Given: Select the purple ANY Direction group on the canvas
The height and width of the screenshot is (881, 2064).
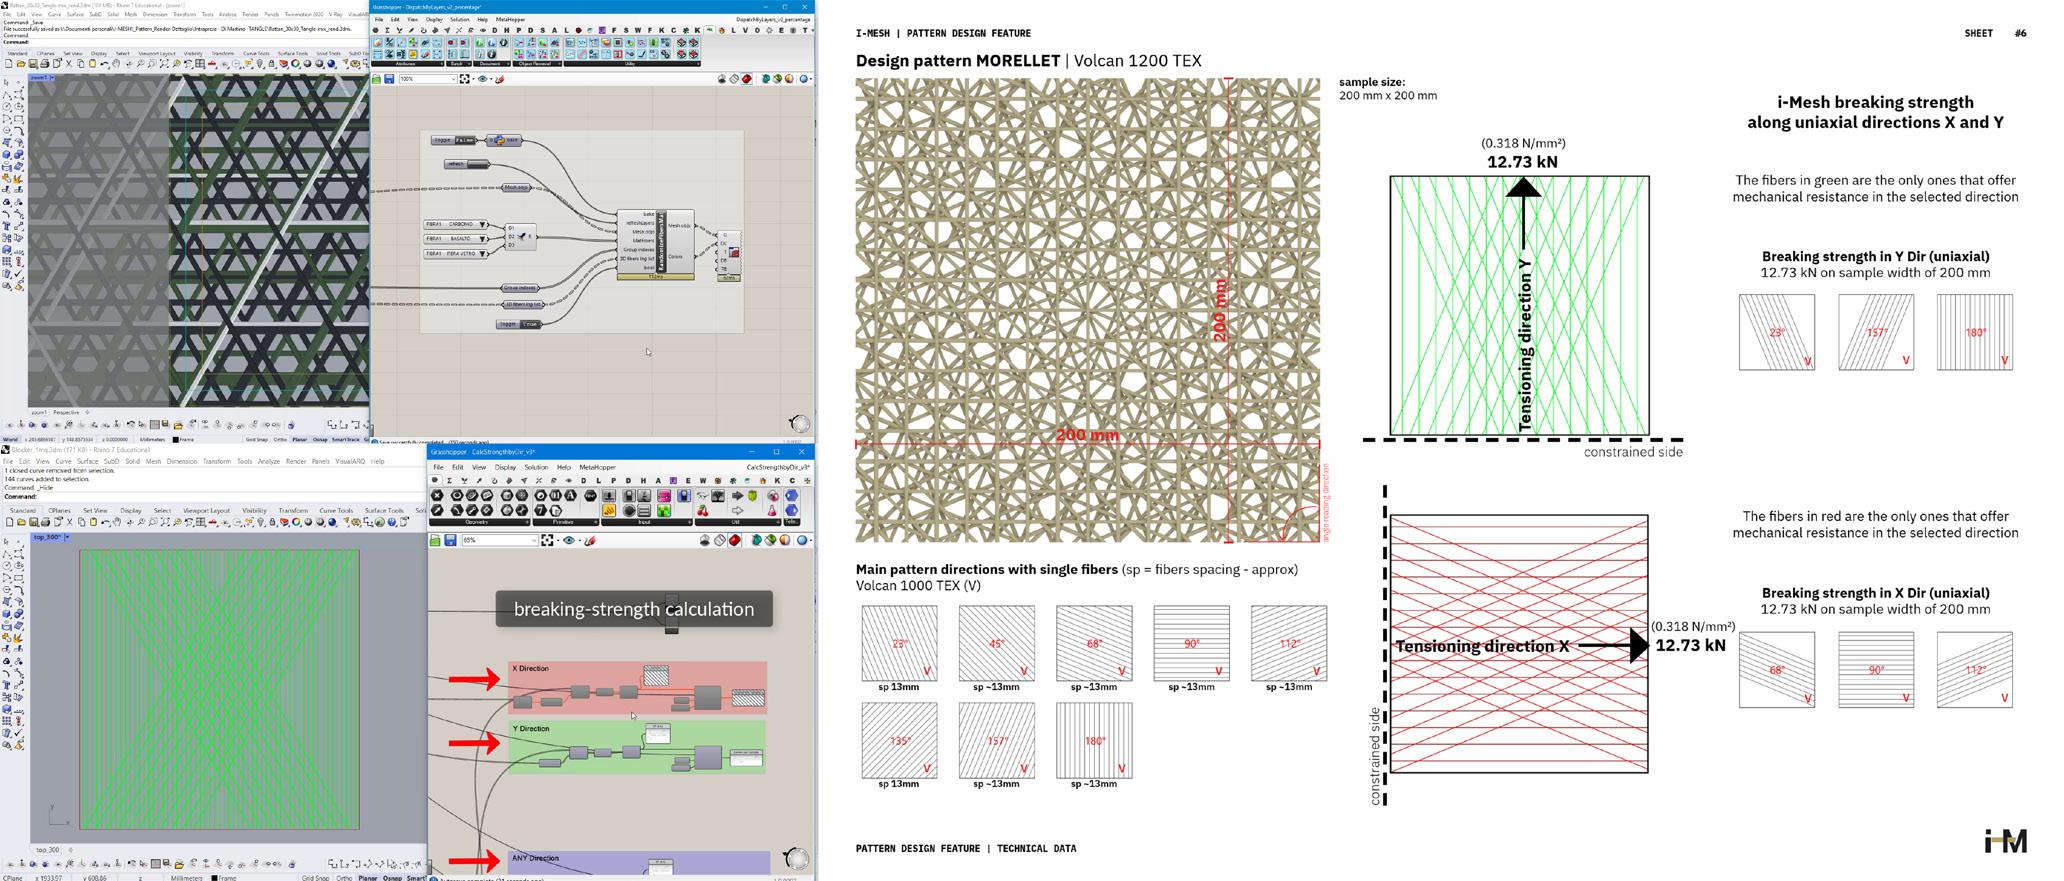Looking at the screenshot, I should [639, 863].
